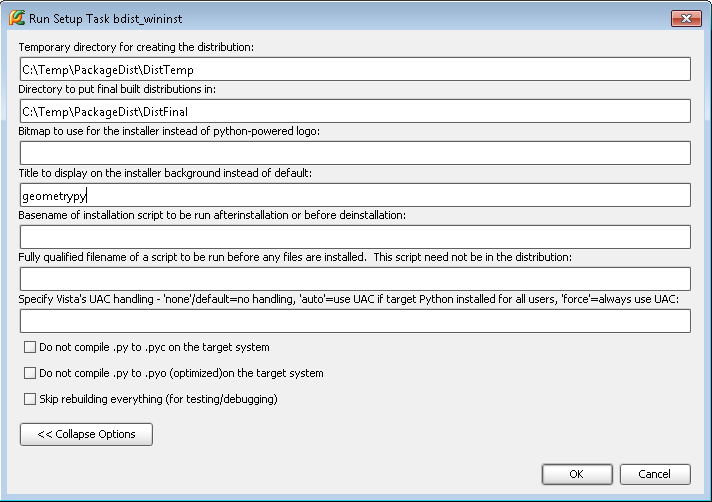Collapse the options section
The height and width of the screenshot is (502, 712).
point(86,434)
